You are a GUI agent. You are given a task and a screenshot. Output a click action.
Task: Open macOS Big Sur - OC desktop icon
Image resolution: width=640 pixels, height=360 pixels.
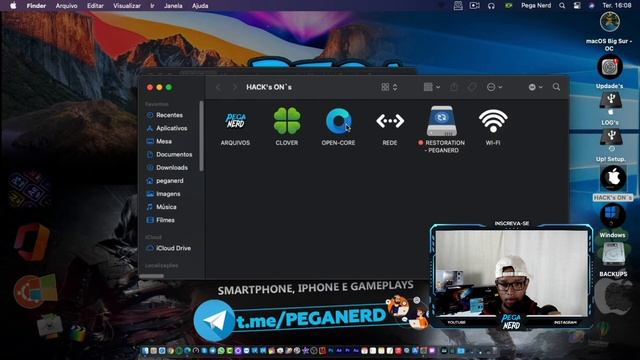(x=610, y=22)
